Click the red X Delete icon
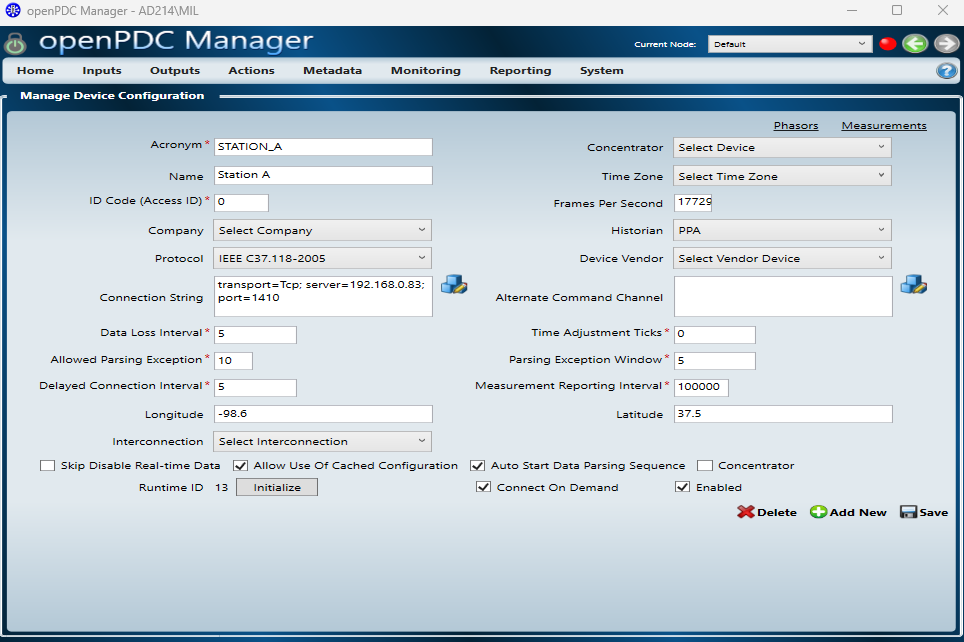 [746, 512]
